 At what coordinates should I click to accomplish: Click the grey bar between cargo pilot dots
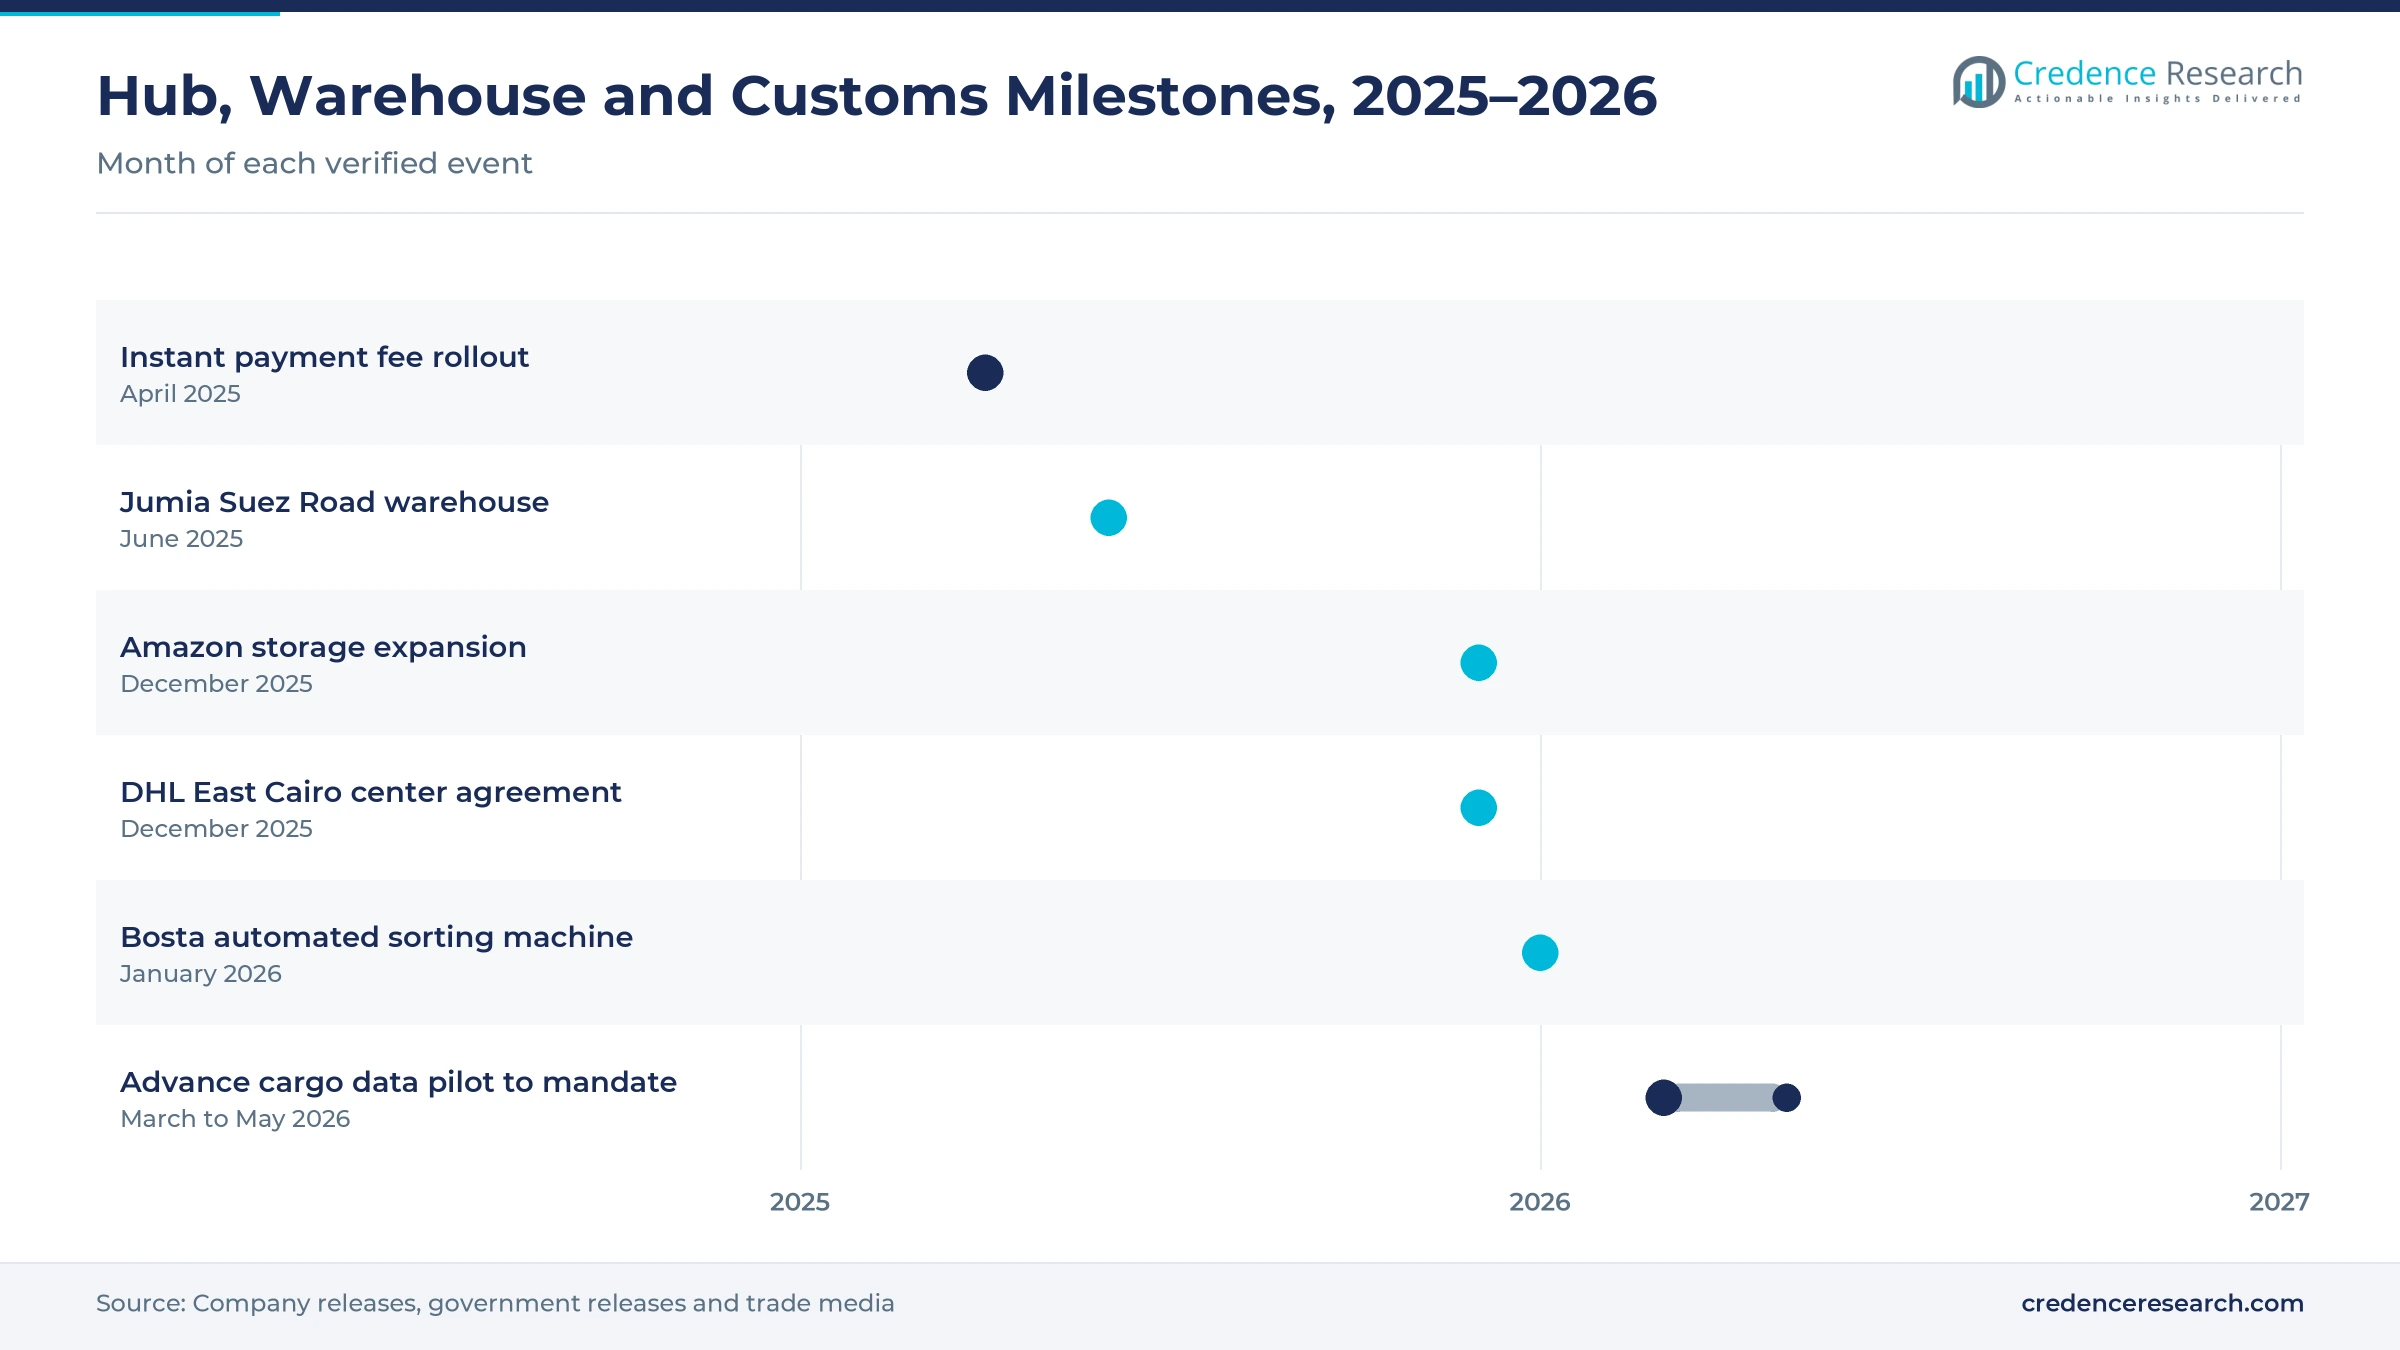pyautogui.click(x=1727, y=1098)
